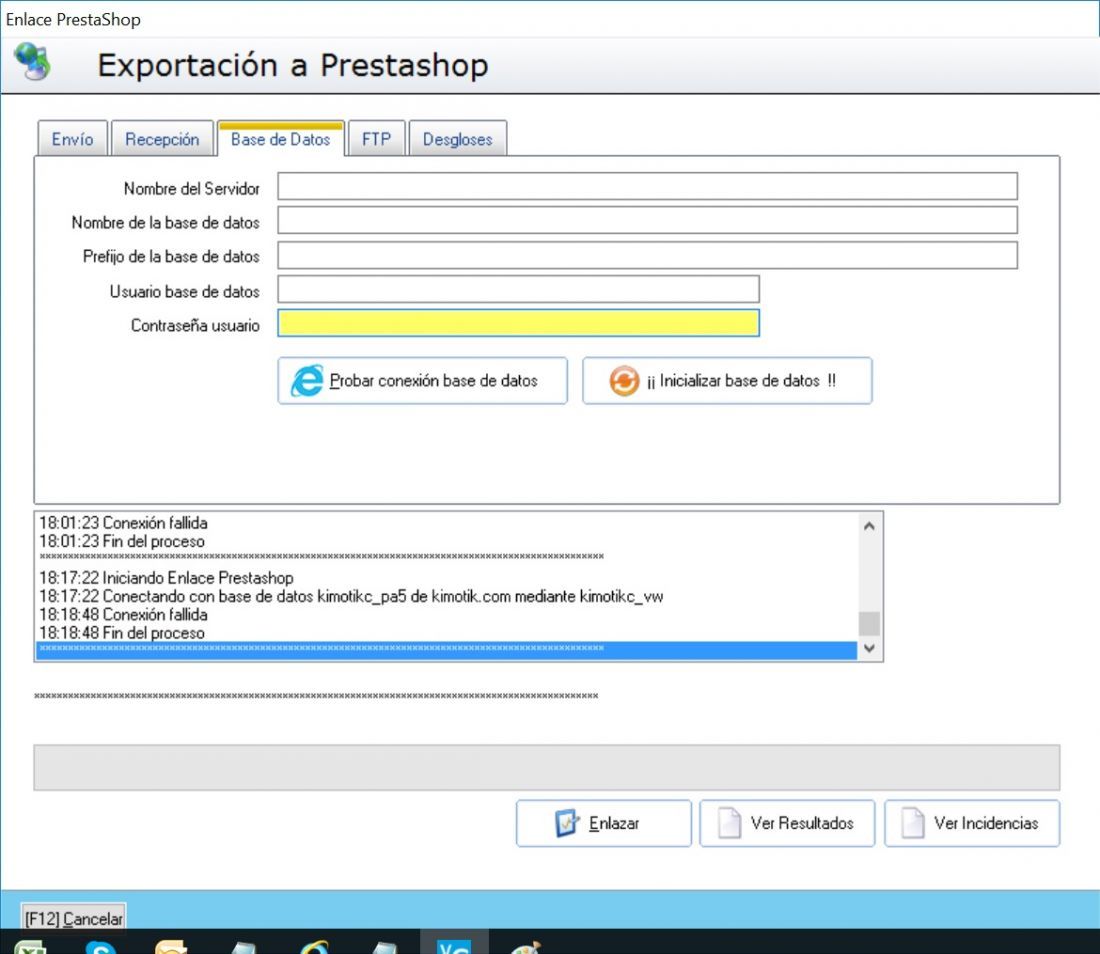Click the log scrollbar thumb
1100x954 pixels.
pyautogui.click(x=869, y=623)
